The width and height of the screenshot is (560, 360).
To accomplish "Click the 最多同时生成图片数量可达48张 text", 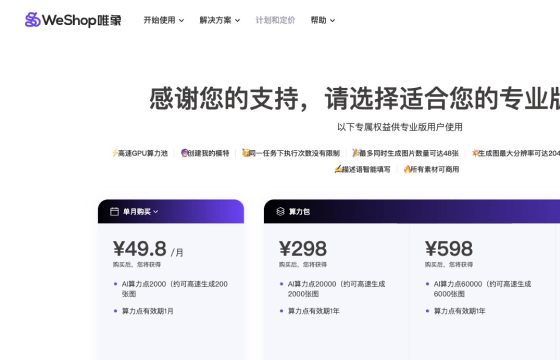I will (409, 153).
